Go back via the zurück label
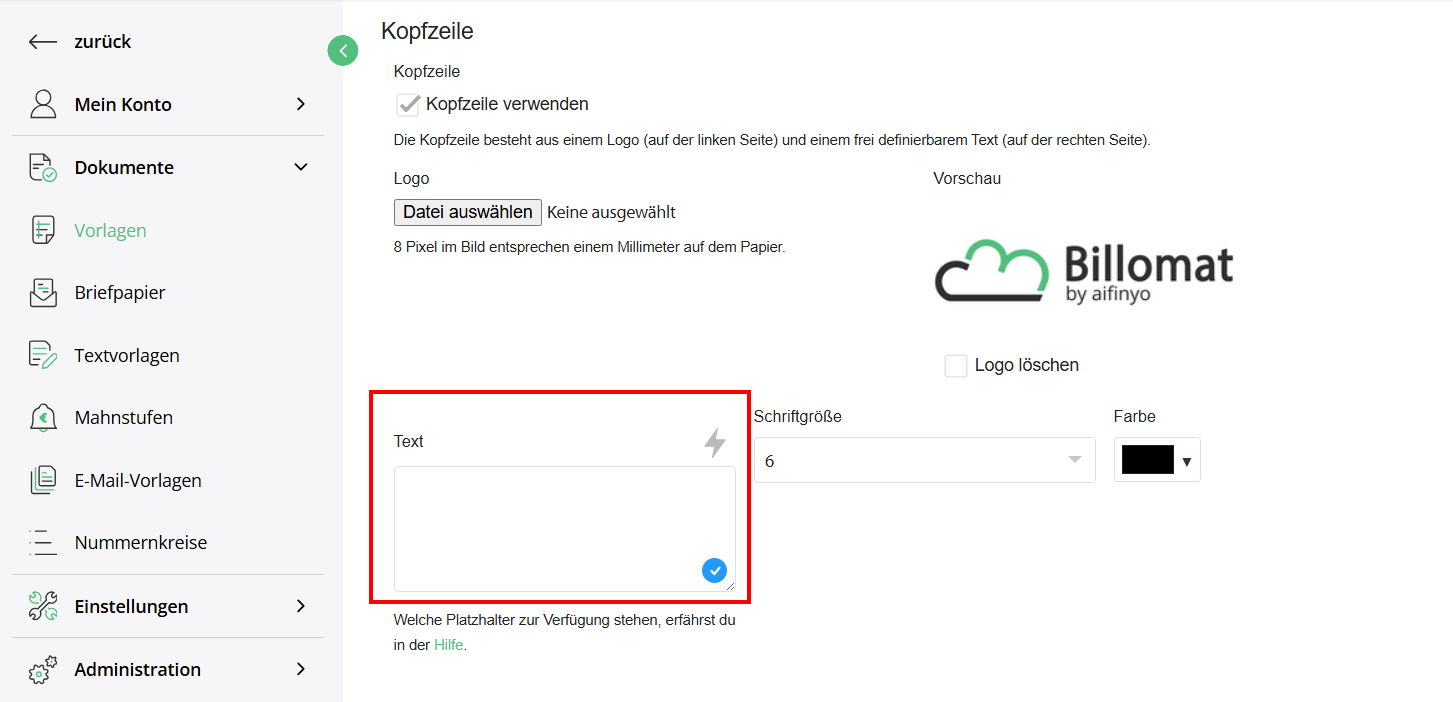The image size is (1453, 702). coord(103,42)
